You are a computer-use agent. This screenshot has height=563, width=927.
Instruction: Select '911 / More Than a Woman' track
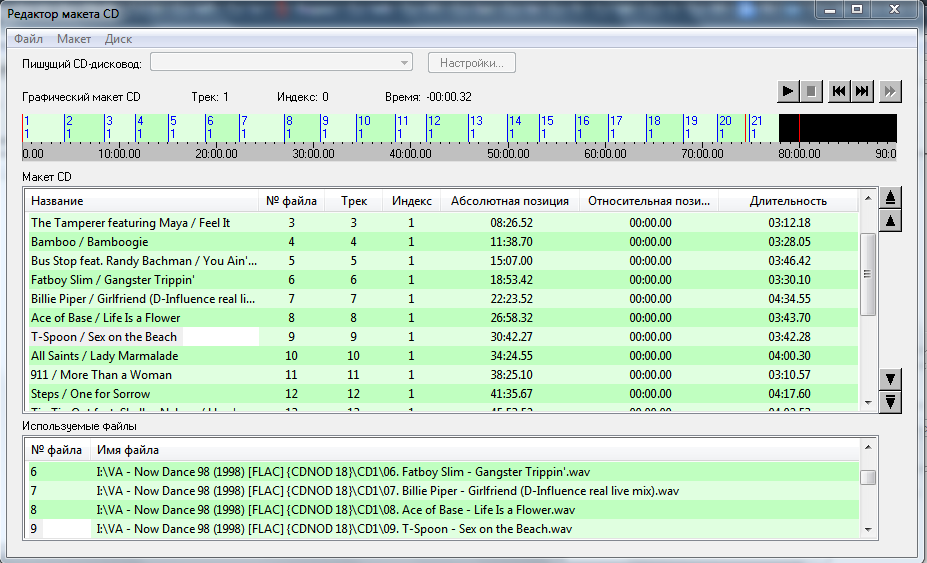point(443,374)
